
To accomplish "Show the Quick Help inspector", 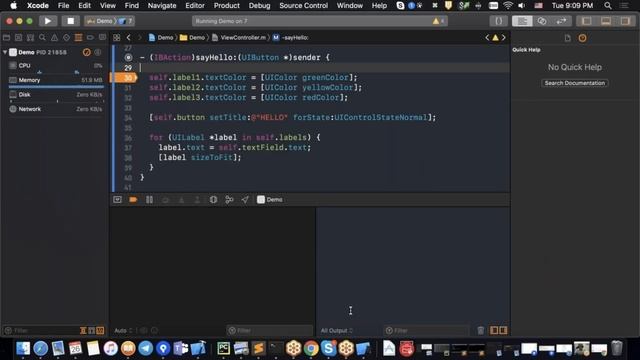I will [582, 38].
